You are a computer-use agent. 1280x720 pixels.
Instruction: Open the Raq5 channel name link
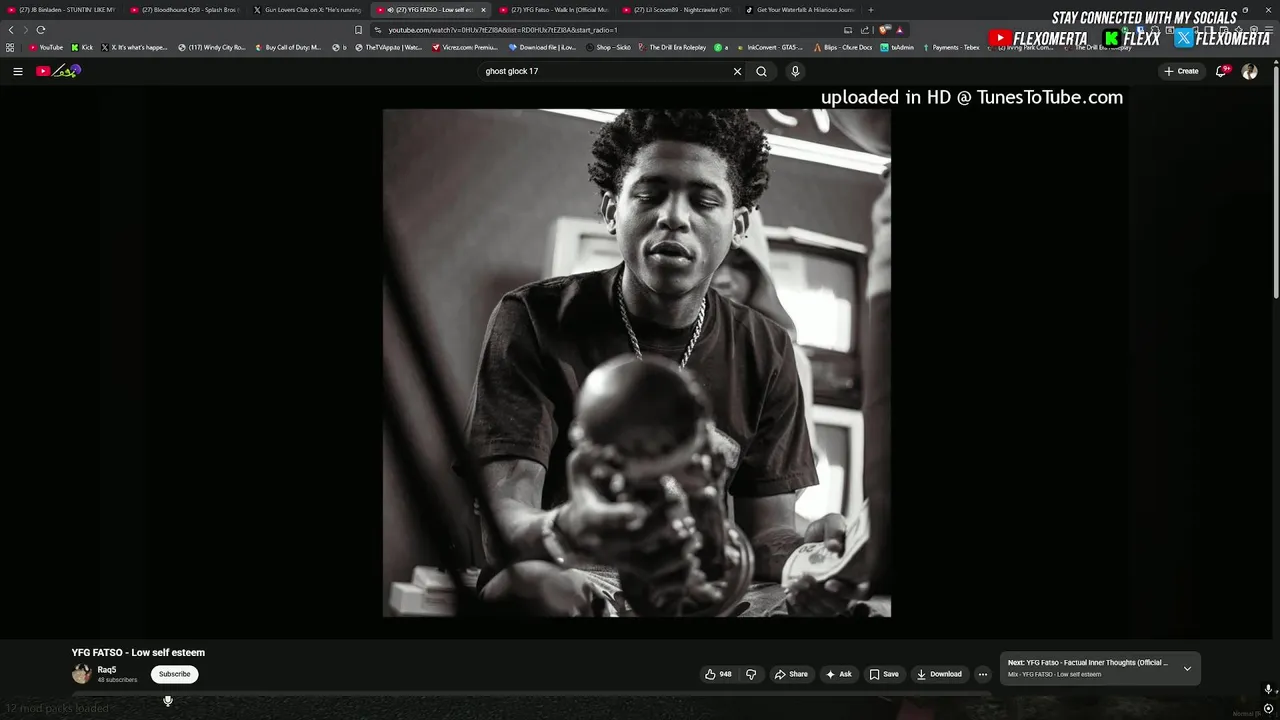coord(106,670)
